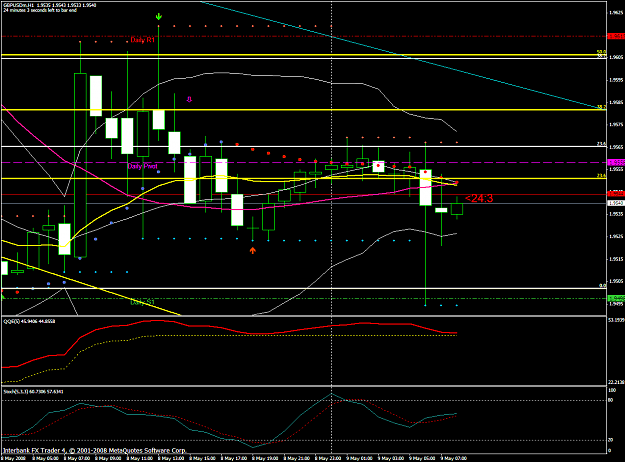Click the magenta Daily Pivot price tag on axis

pyautogui.click(x=616, y=163)
